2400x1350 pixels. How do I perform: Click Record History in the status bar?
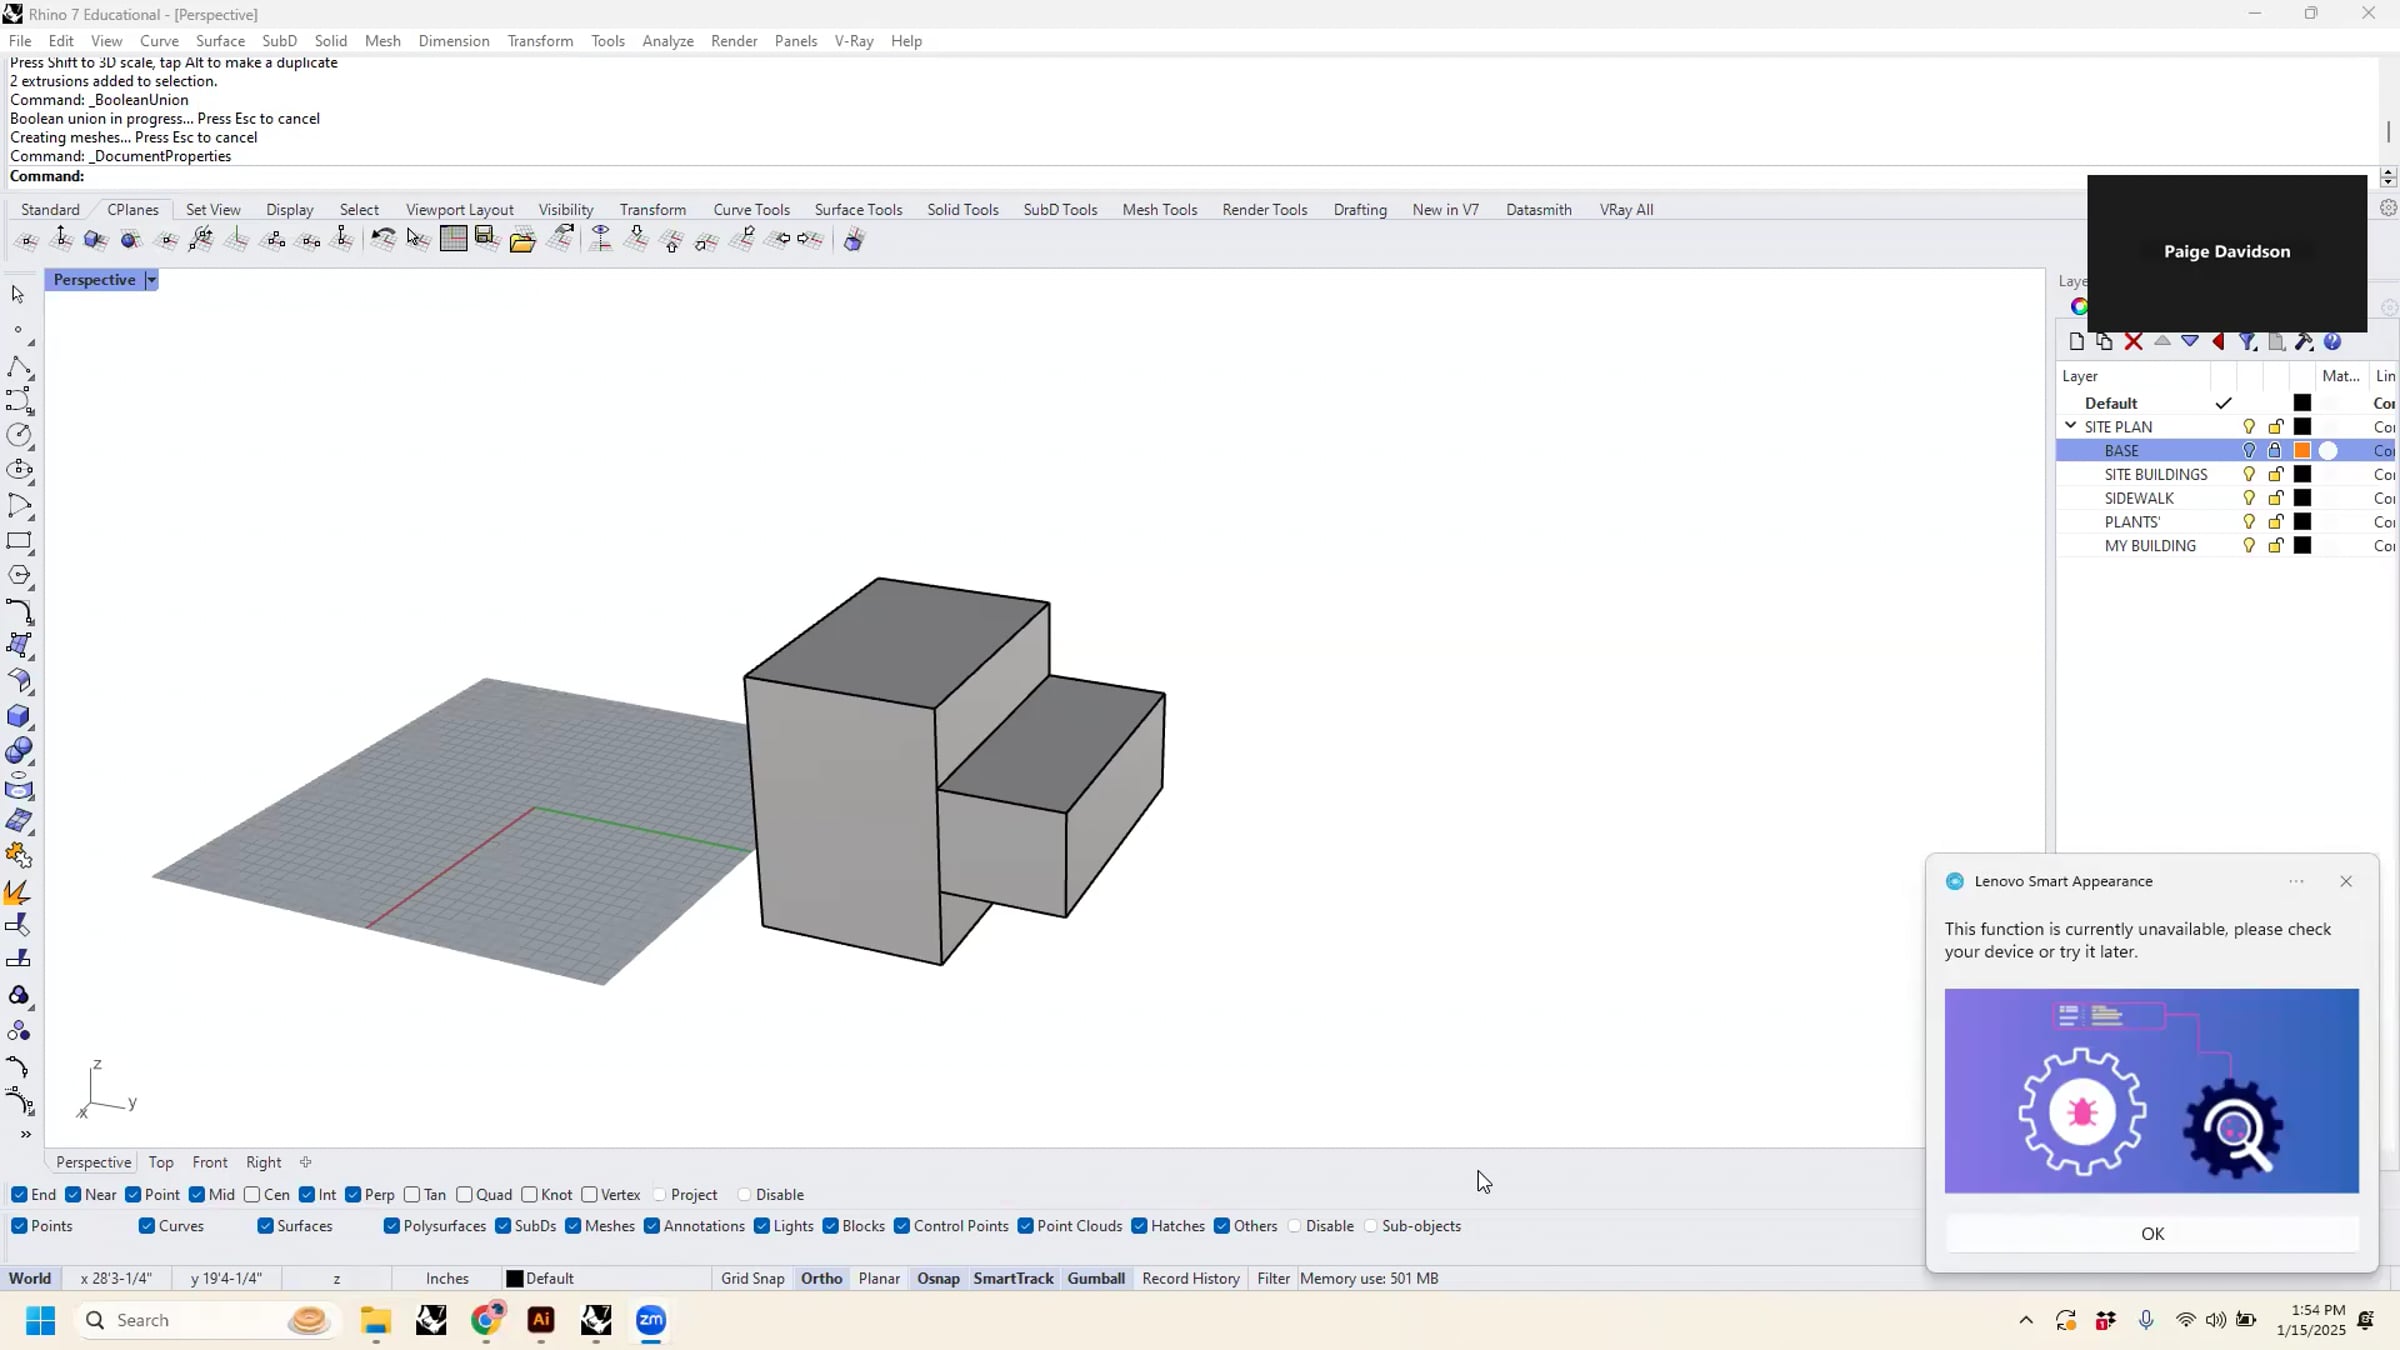pos(1190,1278)
